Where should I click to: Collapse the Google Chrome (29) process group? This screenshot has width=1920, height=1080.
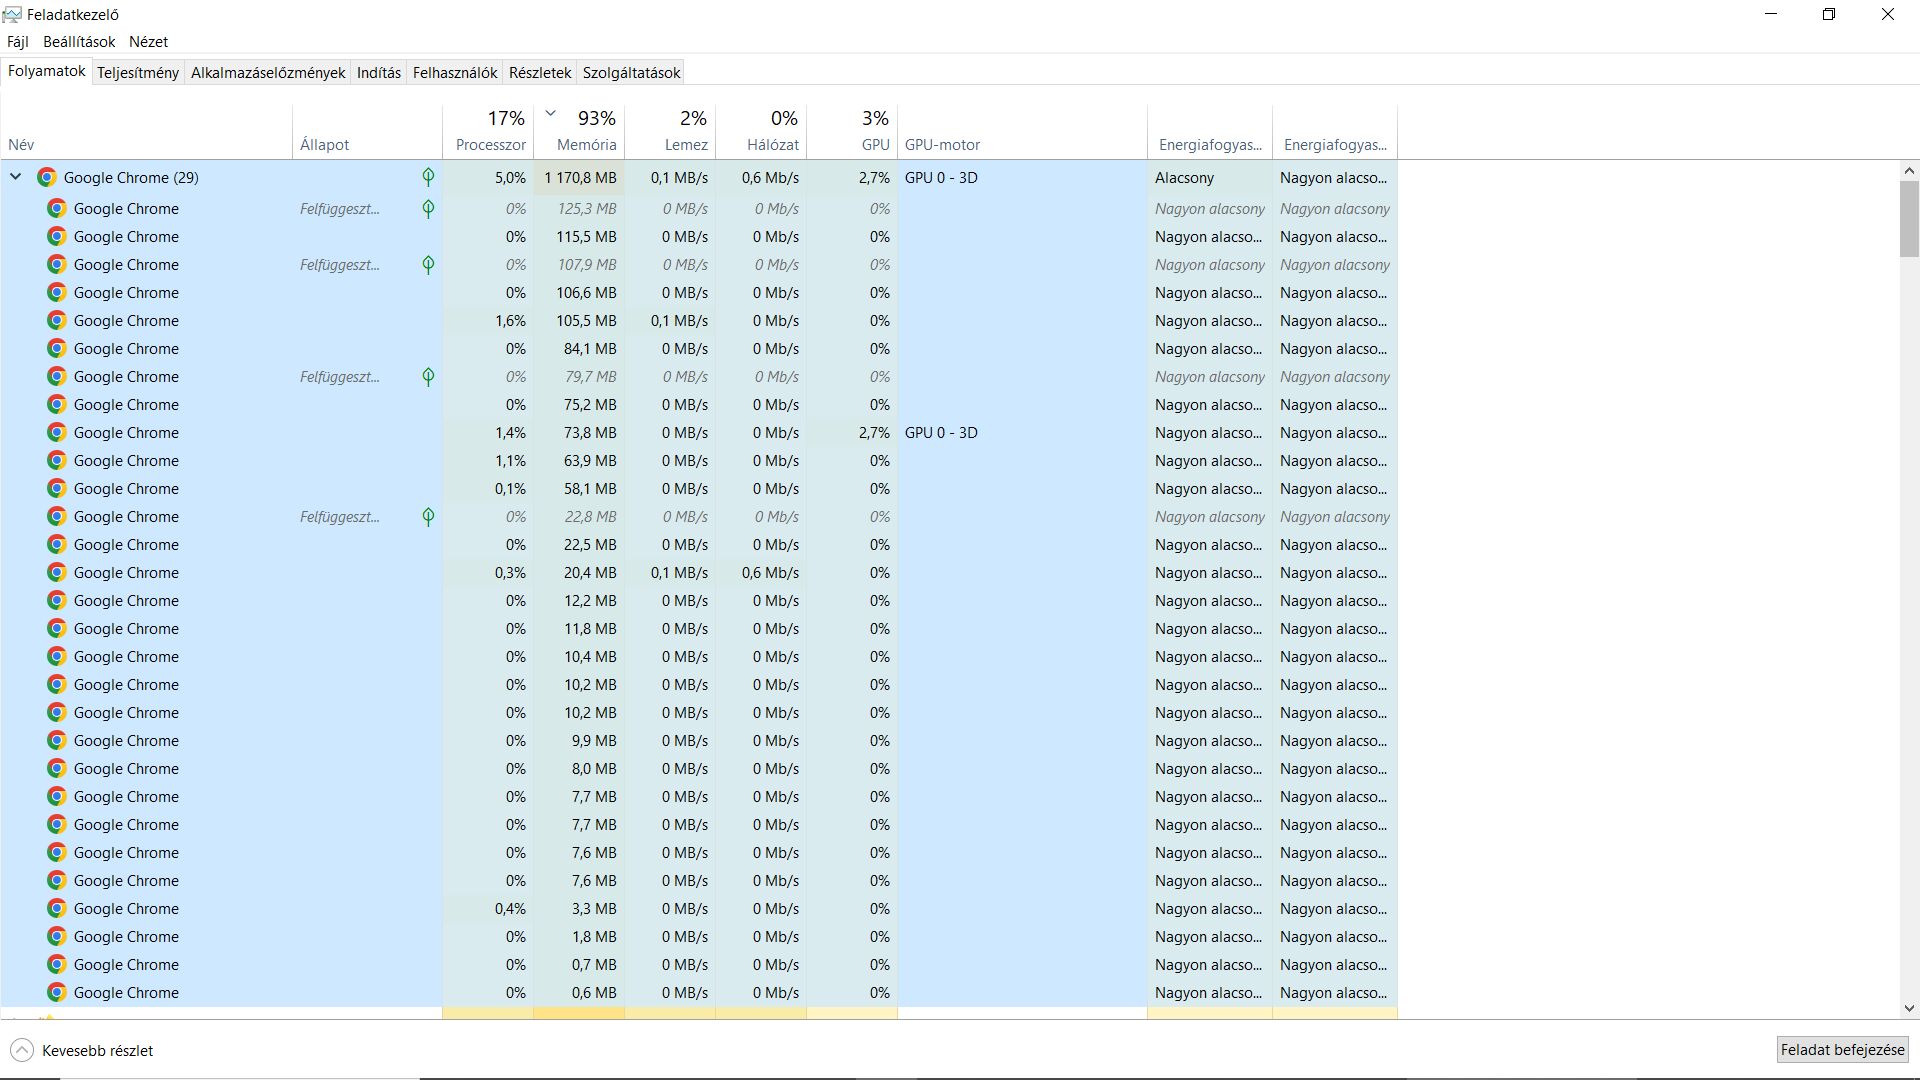pos(16,177)
